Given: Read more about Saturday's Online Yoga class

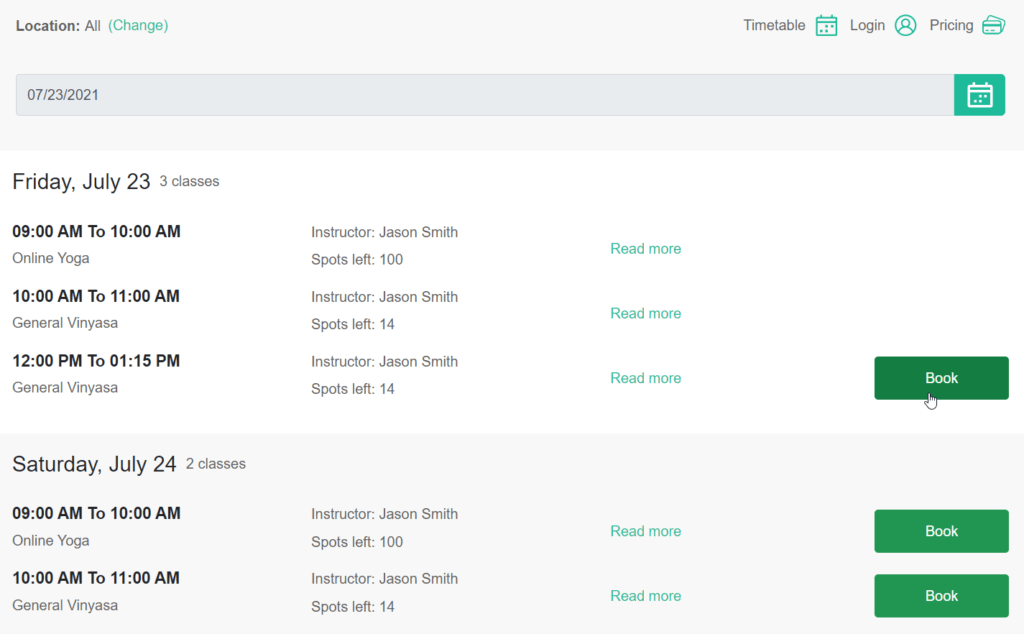Looking at the screenshot, I should point(645,530).
